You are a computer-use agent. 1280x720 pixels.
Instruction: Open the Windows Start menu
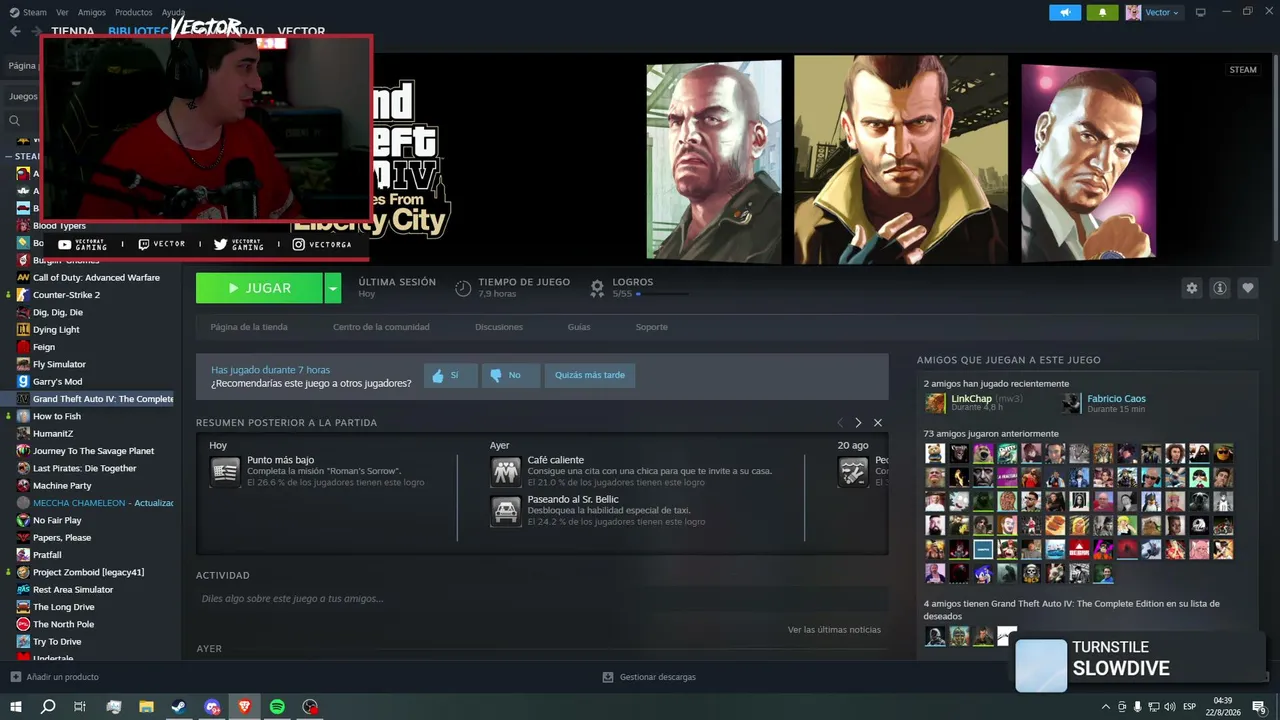[16, 707]
